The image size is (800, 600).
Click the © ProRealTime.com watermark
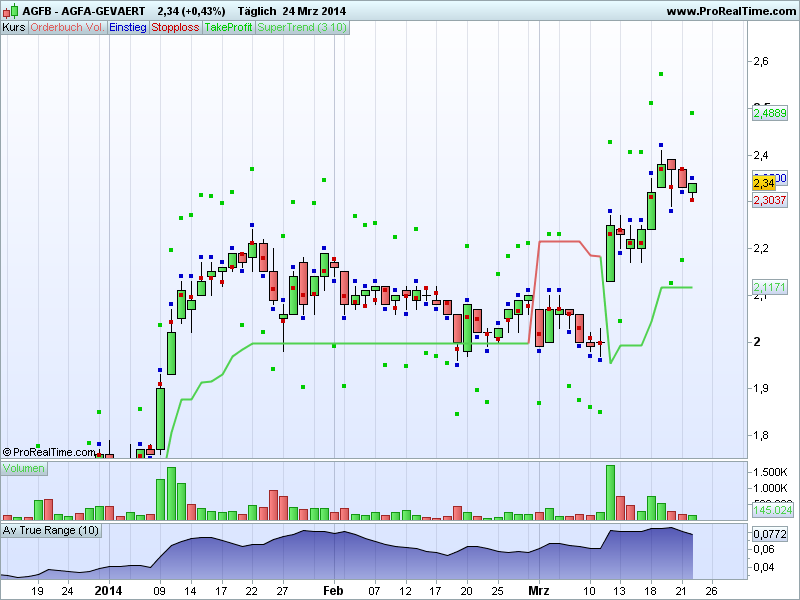pyautogui.click(x=49, y=452)
